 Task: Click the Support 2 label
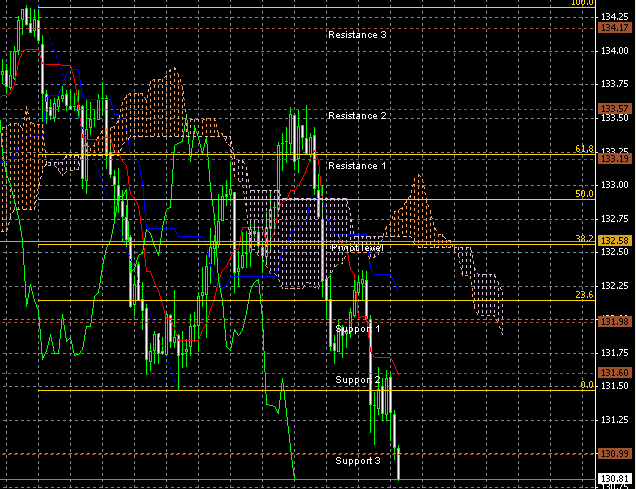[x=358, y=380]
